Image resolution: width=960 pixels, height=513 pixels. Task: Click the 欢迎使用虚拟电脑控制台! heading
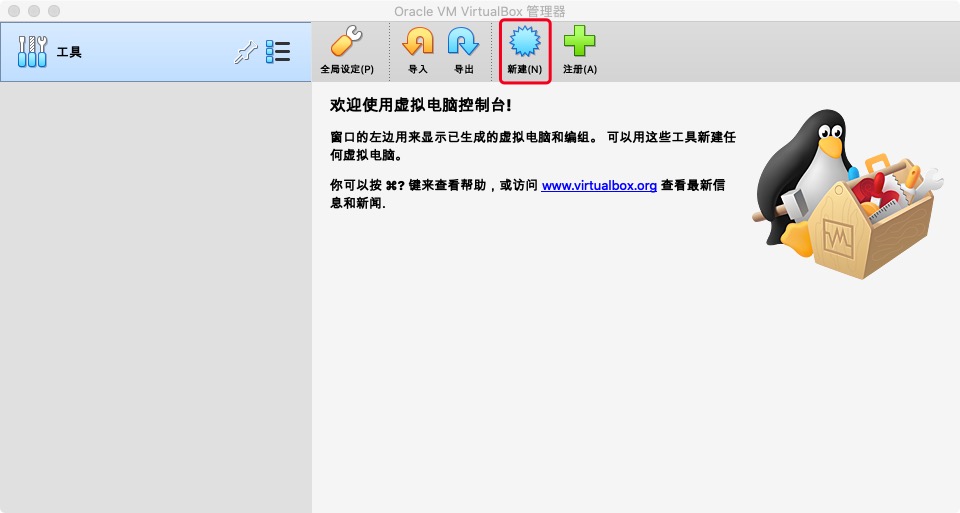(x=420, y=105)
